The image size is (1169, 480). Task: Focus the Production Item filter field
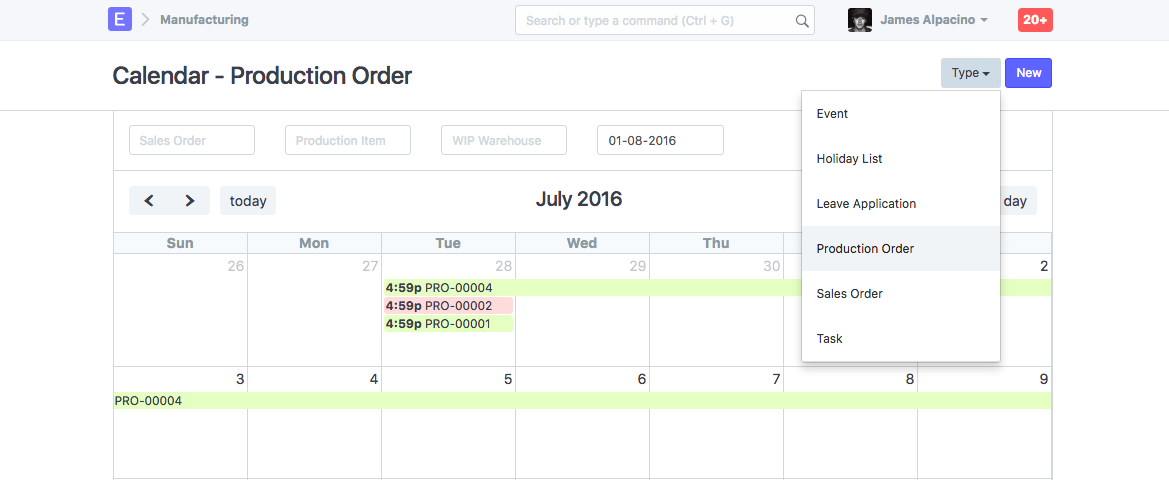click(x=348, y=141)
